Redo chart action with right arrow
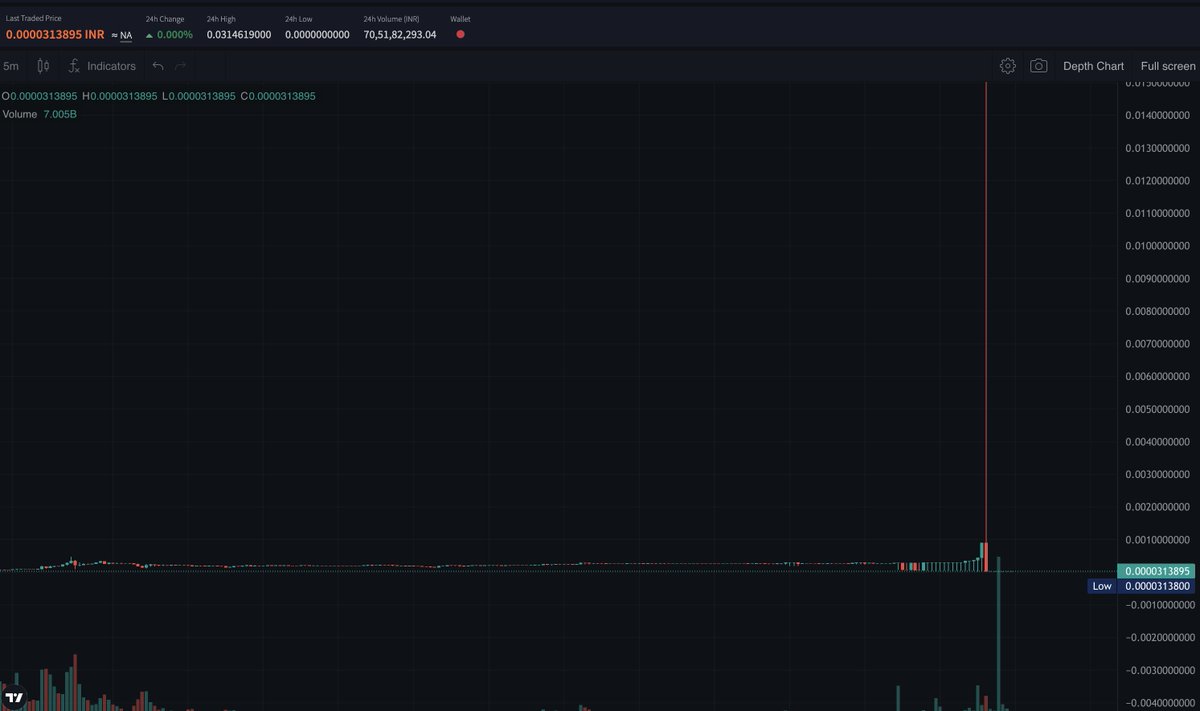 tap(180, 65)
